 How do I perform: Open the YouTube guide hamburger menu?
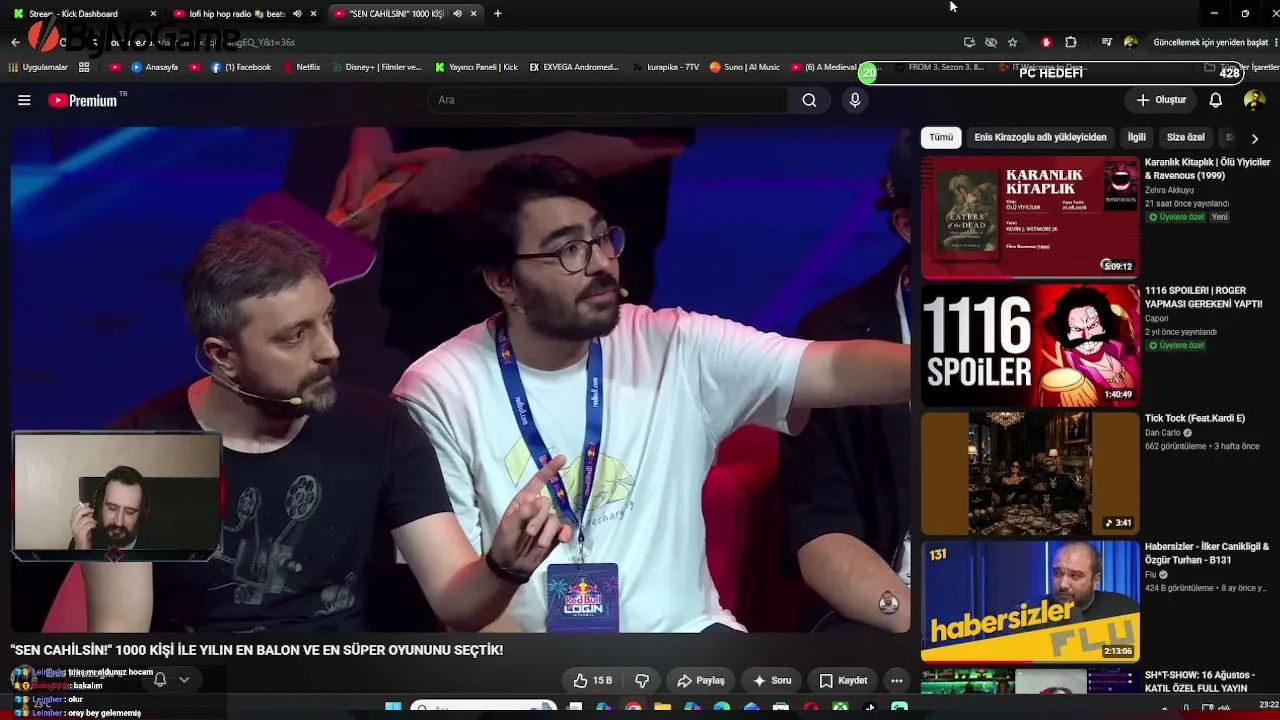(x=24, y=100)
